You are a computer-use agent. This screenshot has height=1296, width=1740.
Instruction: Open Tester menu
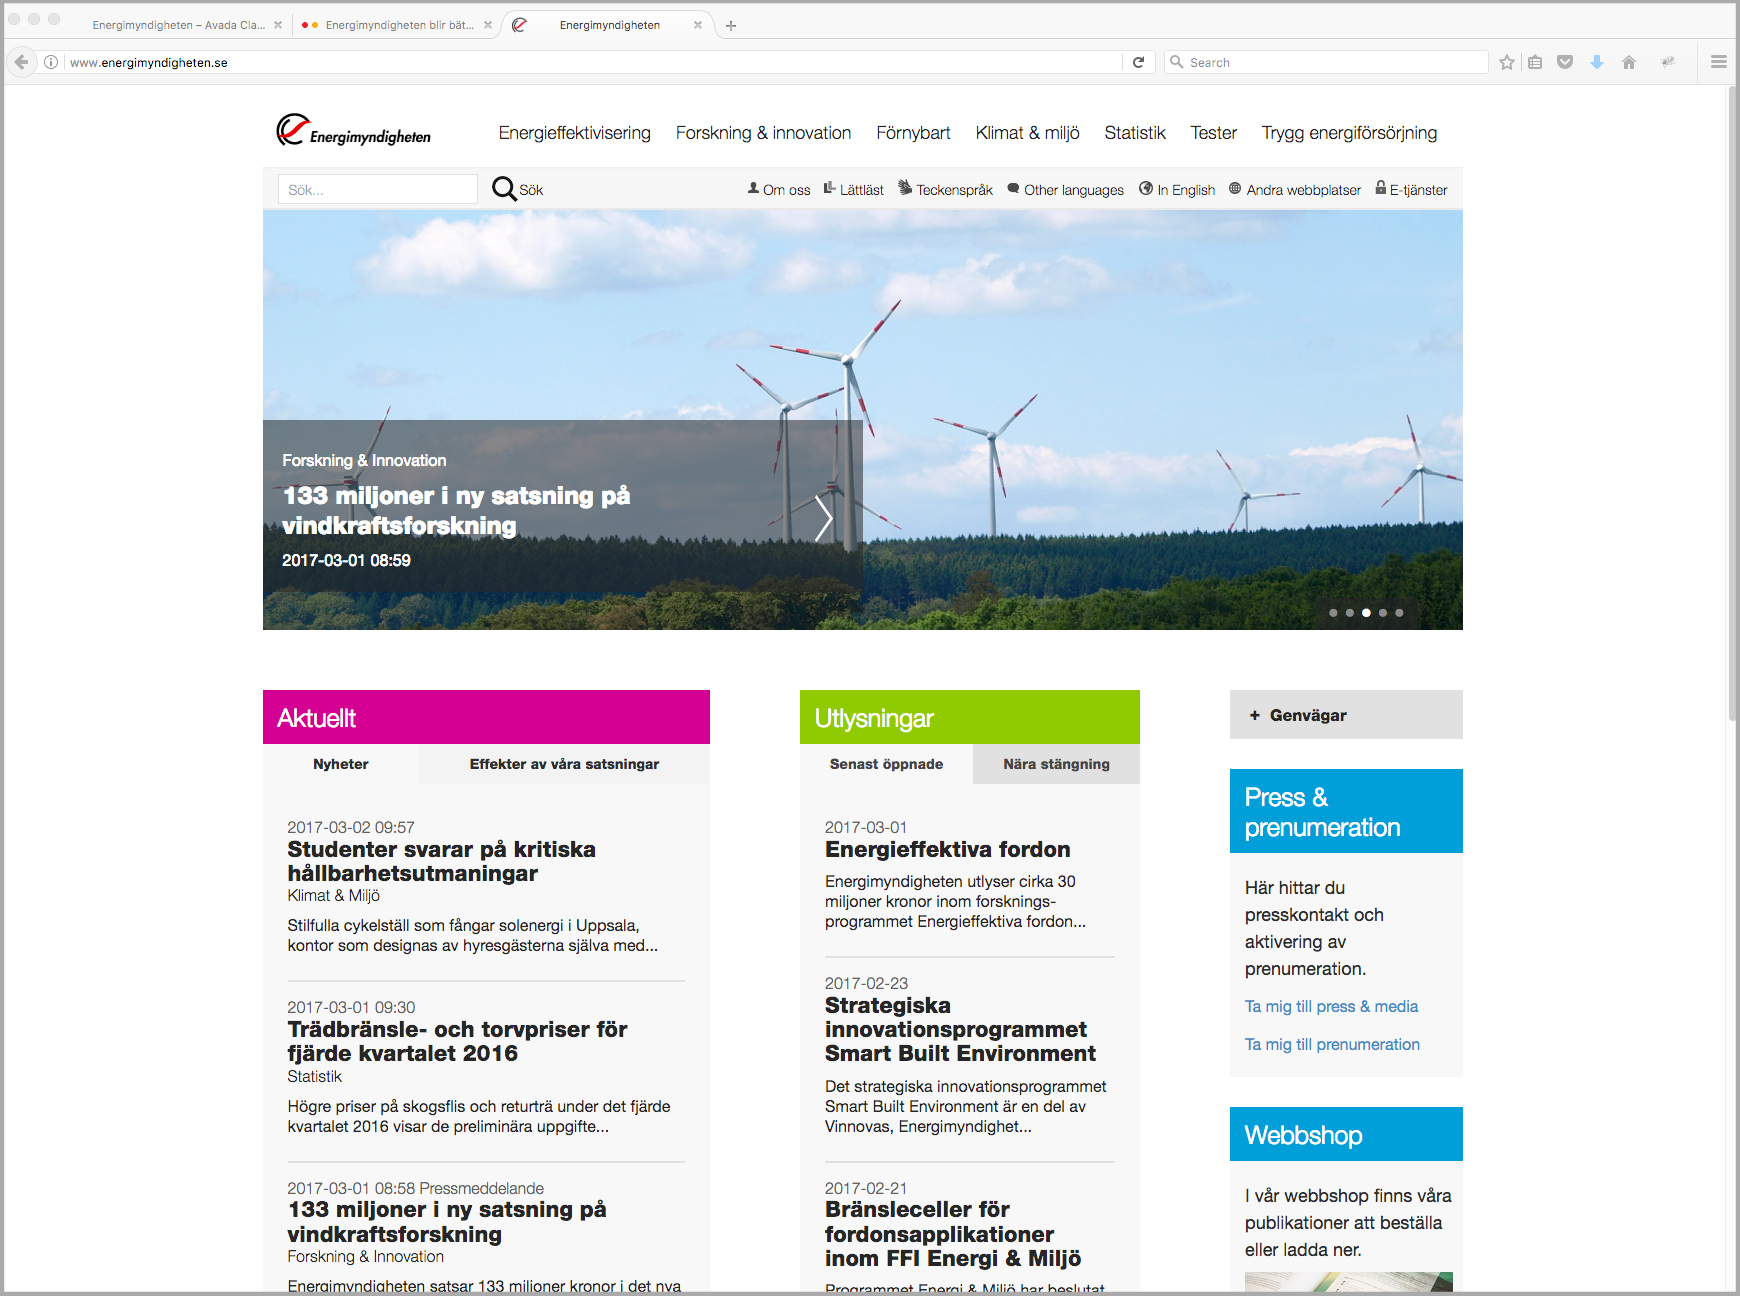[x=1213, y=133]
